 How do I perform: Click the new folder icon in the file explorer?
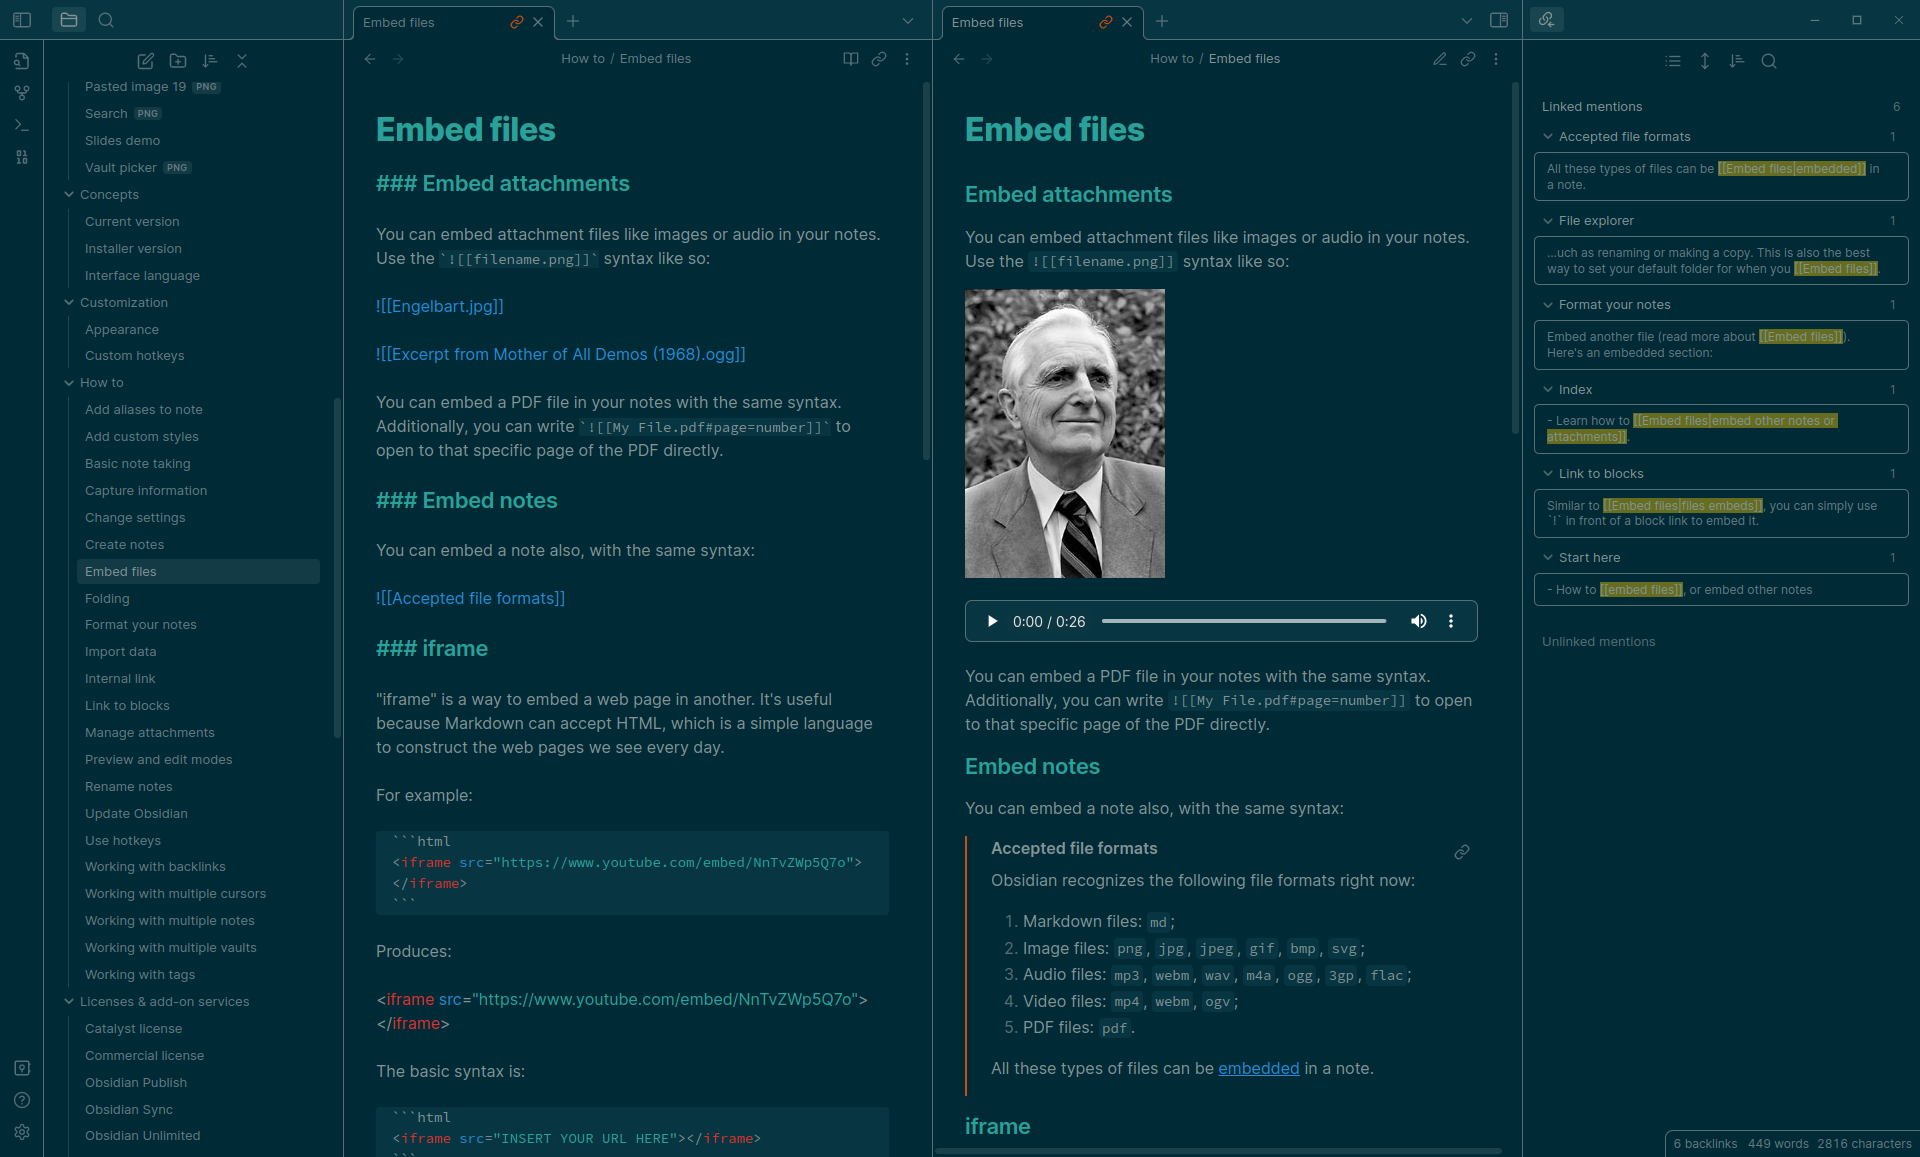(178, 61)
